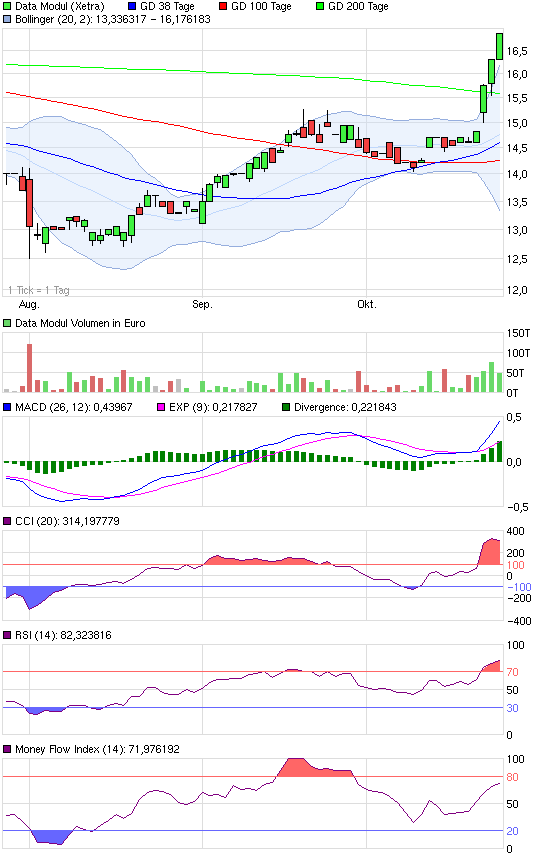
Task: Click the magenta EXP (9) legend swatch
Action: pyautogui.click(x=161, y=407)
